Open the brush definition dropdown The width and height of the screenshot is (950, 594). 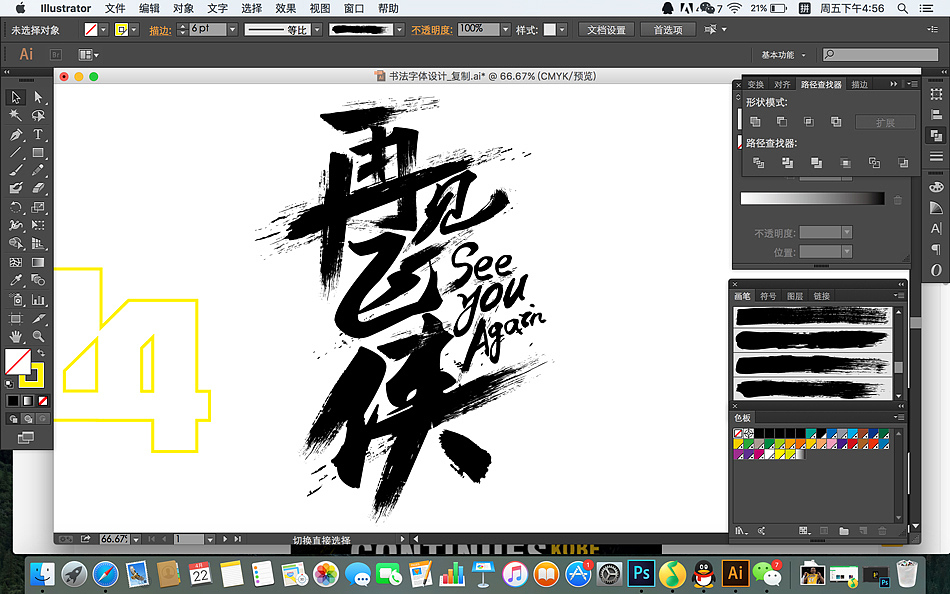(x=399, y=29)
